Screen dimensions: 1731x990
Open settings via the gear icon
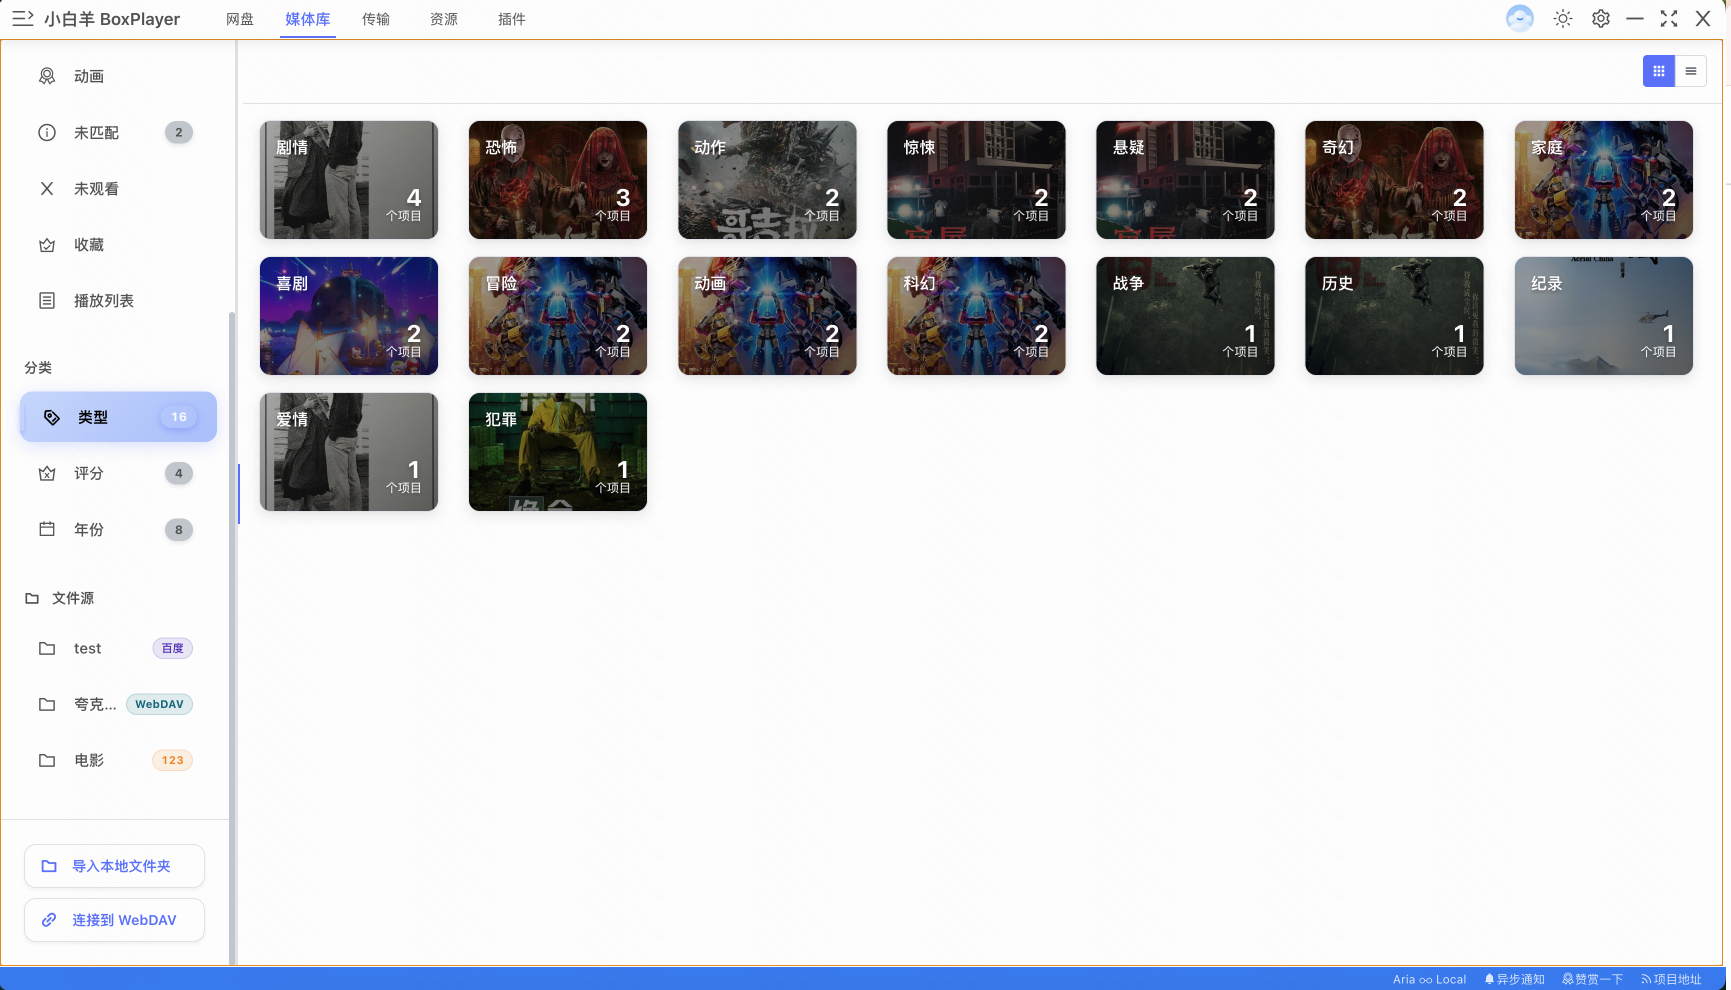pos(1601,19)
